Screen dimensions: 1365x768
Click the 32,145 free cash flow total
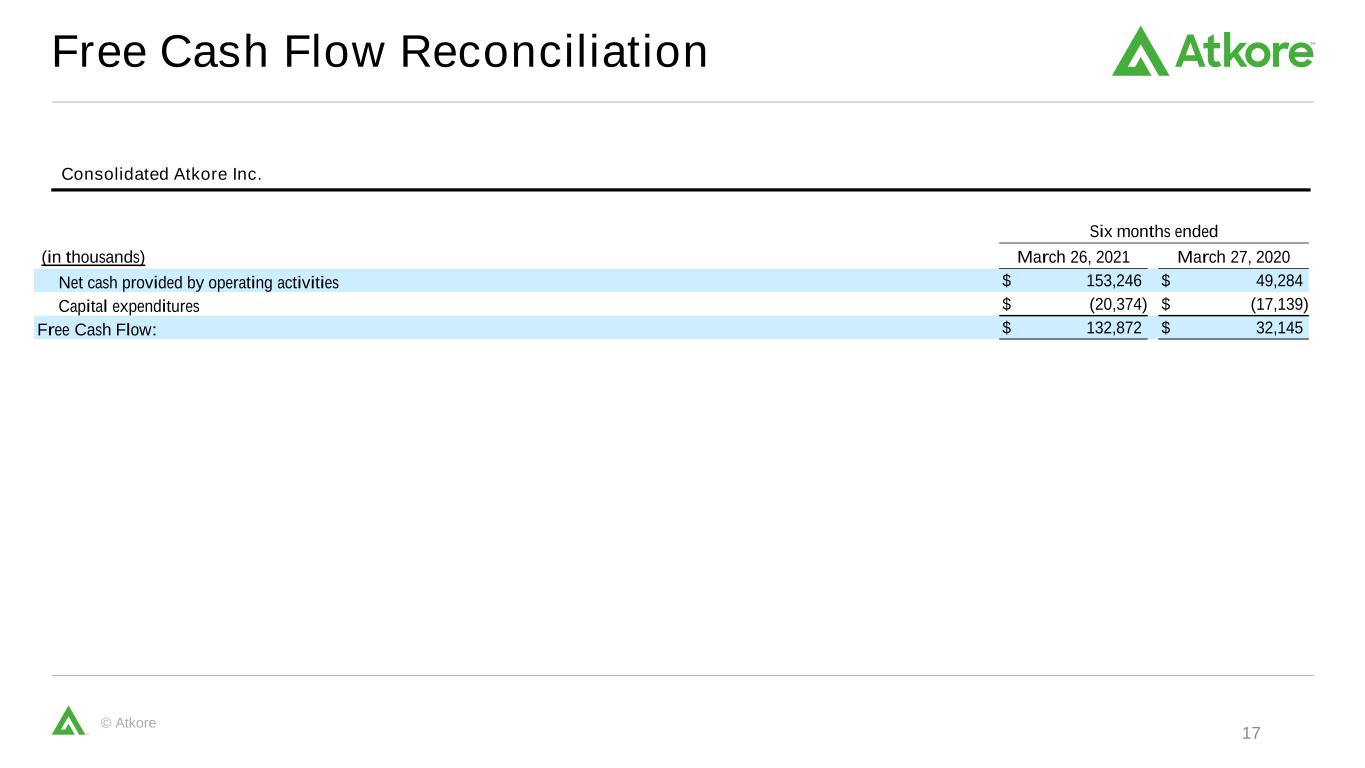(1279, 327)
